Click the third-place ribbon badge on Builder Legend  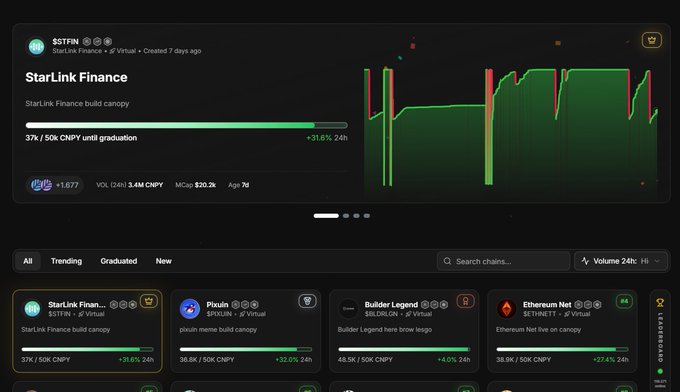[x=465, y=301]
